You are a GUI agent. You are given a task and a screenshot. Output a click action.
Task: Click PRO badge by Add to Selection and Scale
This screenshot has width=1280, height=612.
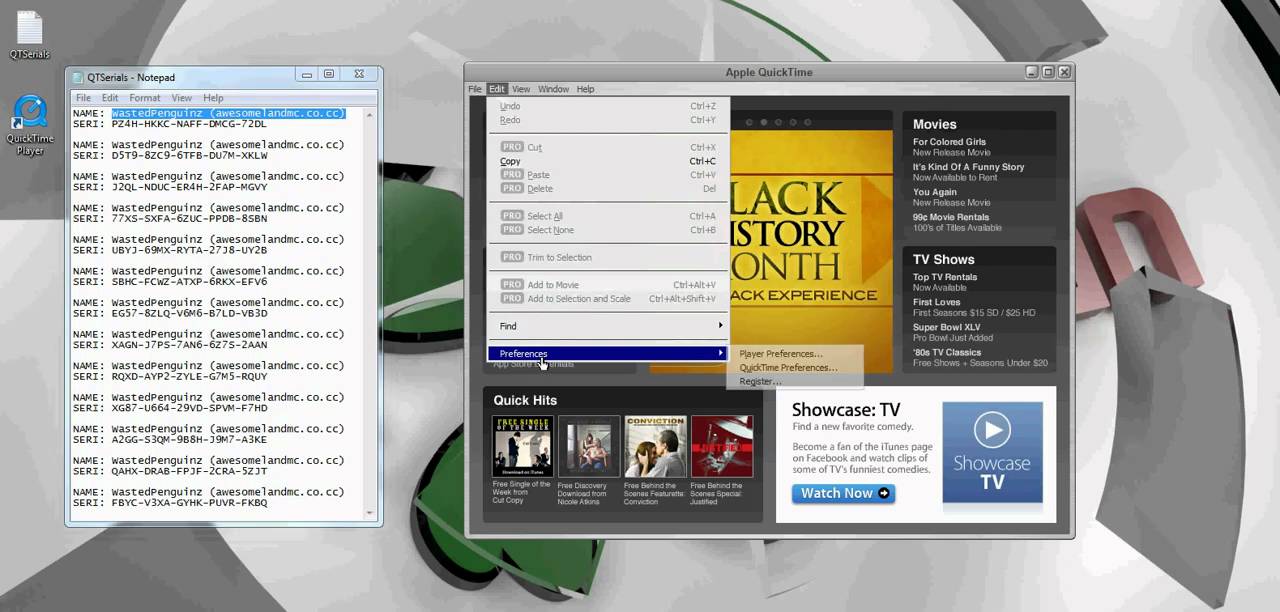(512, 299)
